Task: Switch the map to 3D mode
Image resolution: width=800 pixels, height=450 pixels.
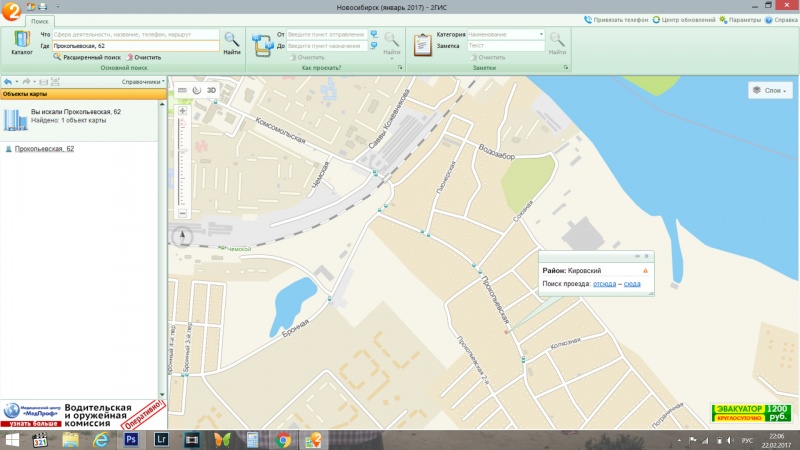Action: click(211, 90)
